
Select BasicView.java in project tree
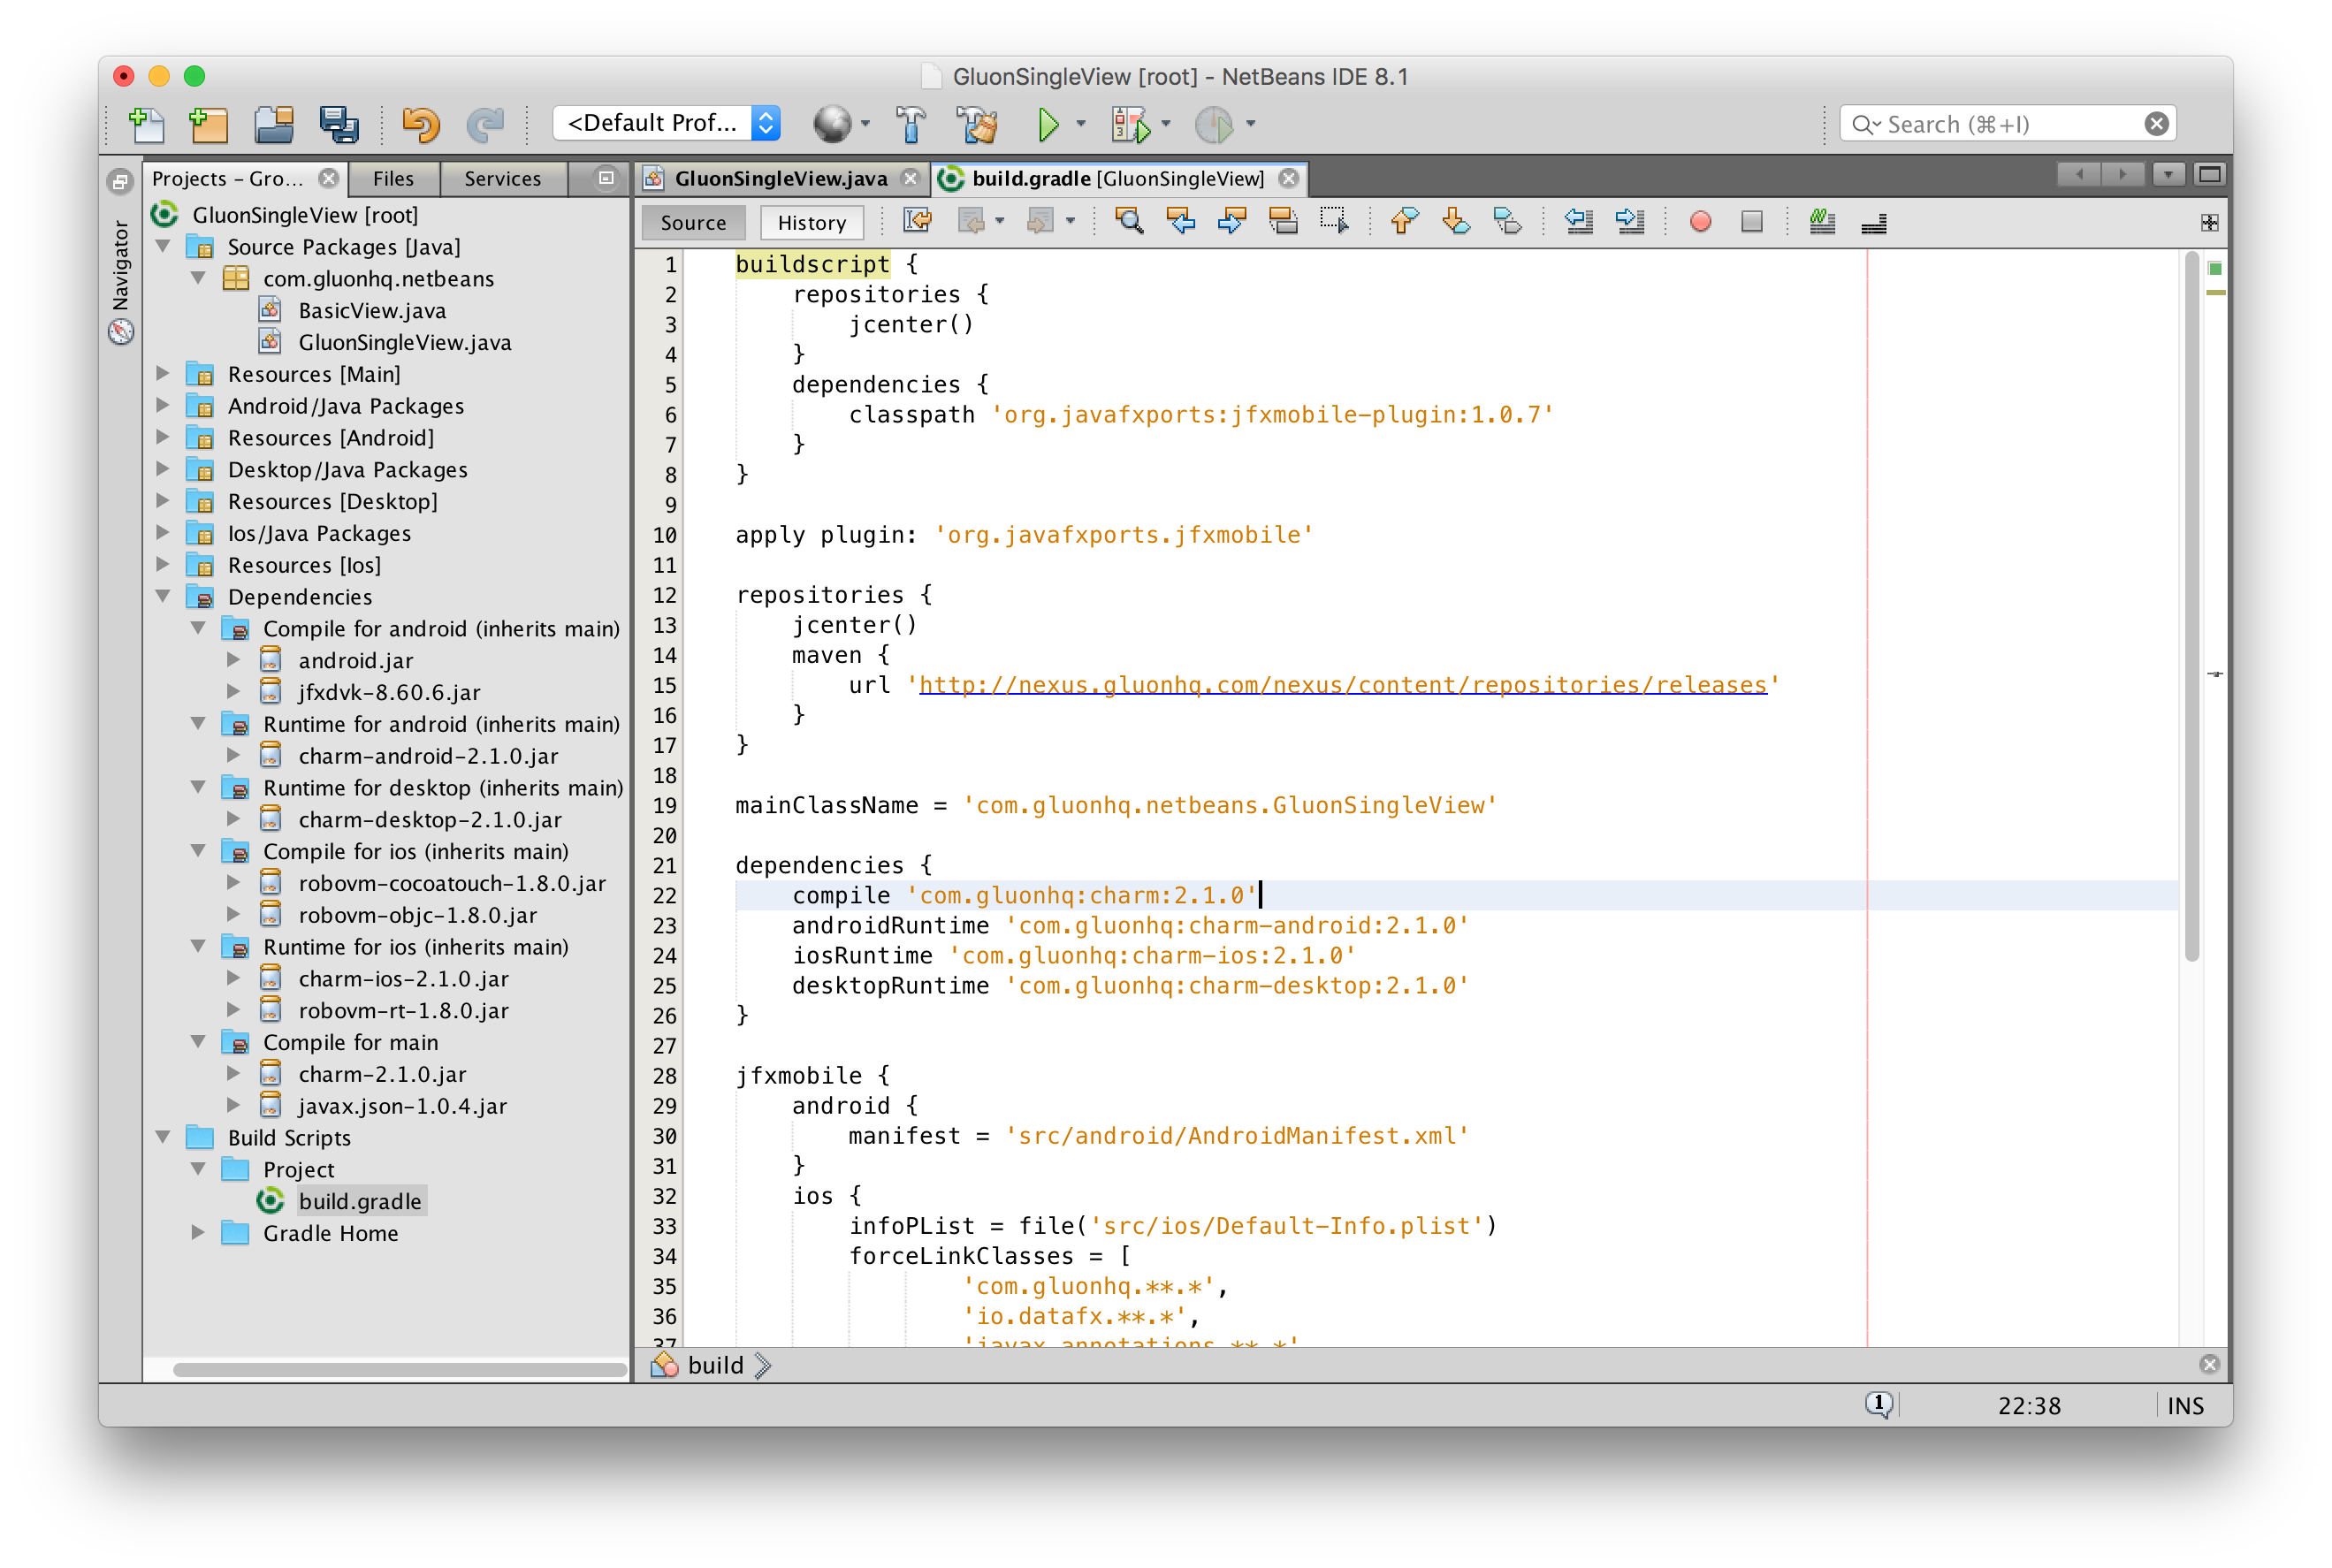pos(371,310)
